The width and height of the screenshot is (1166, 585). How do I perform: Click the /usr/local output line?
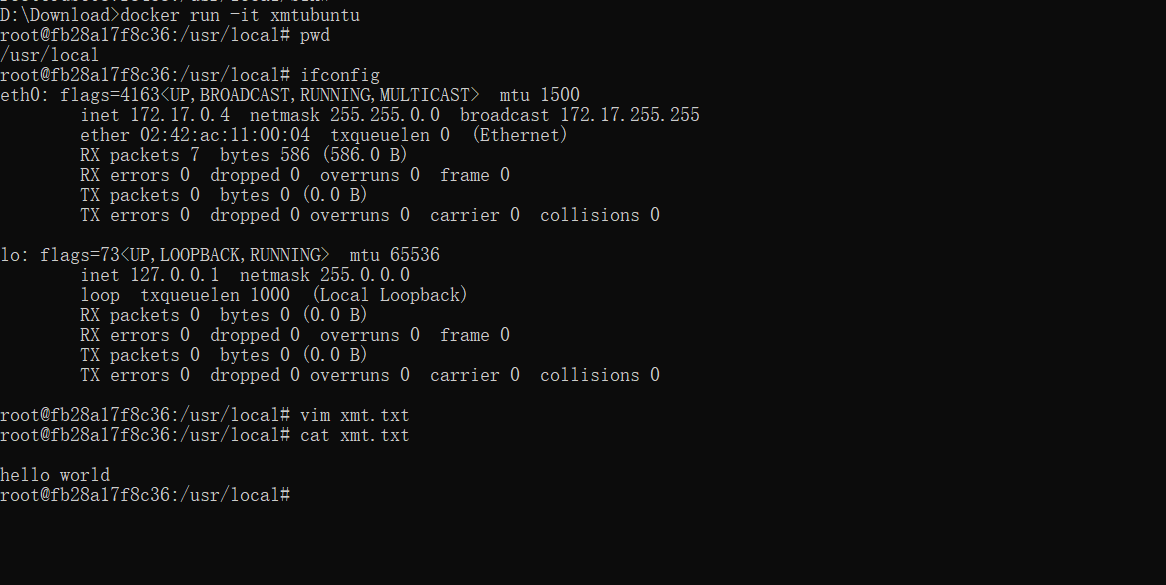click(50, 56)
